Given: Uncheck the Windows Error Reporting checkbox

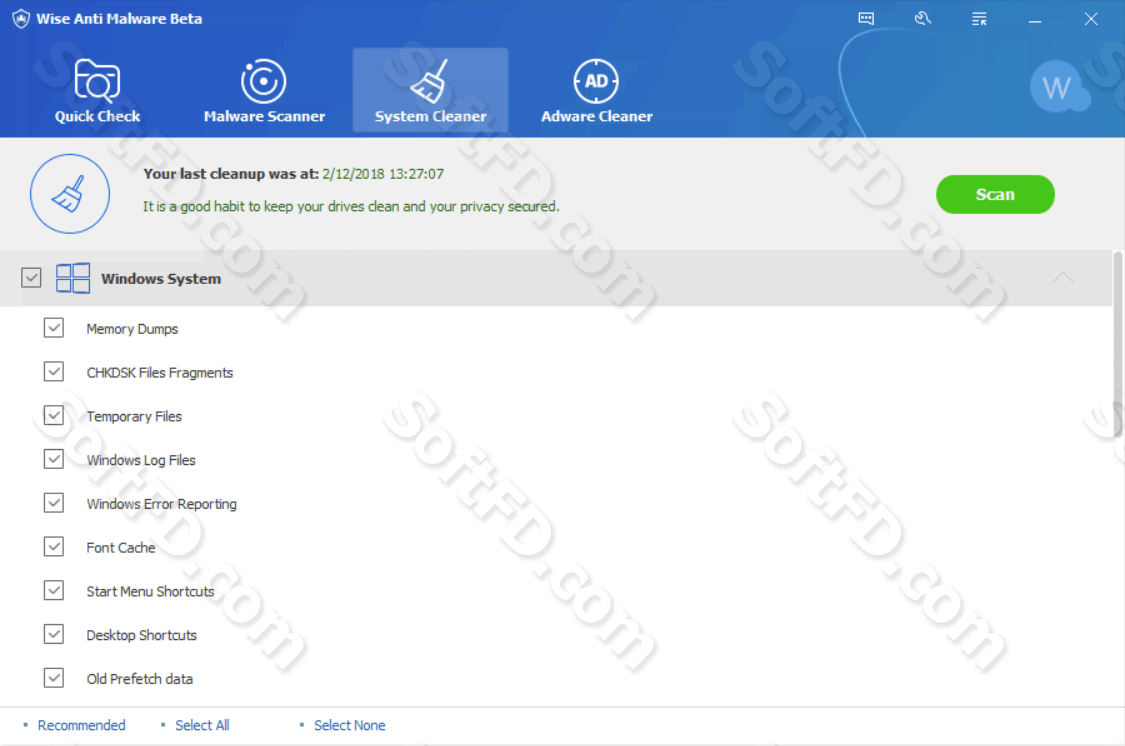Looking at the screenshot, I should click(54, 503).
